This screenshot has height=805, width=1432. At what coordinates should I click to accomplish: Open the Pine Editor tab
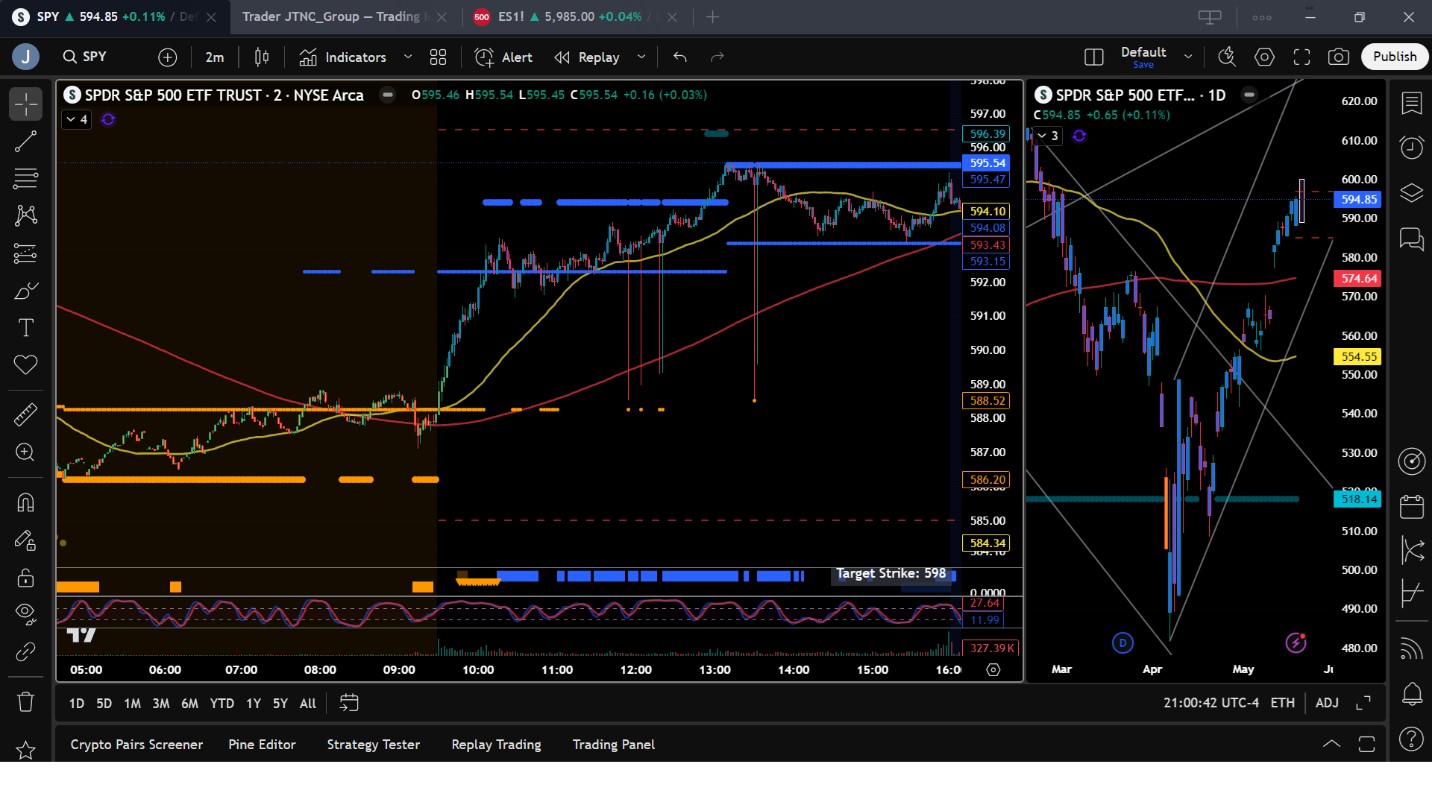[x=262, y=744]
